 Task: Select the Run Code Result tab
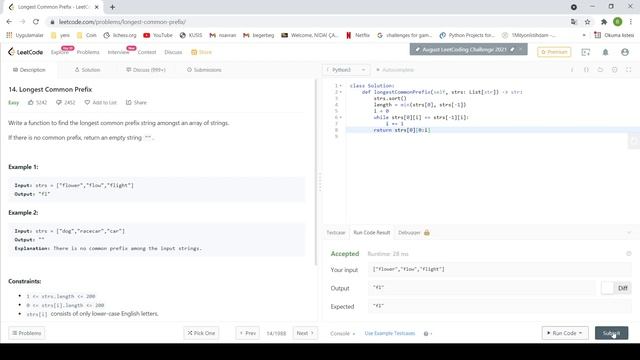(x=372, y=233)
